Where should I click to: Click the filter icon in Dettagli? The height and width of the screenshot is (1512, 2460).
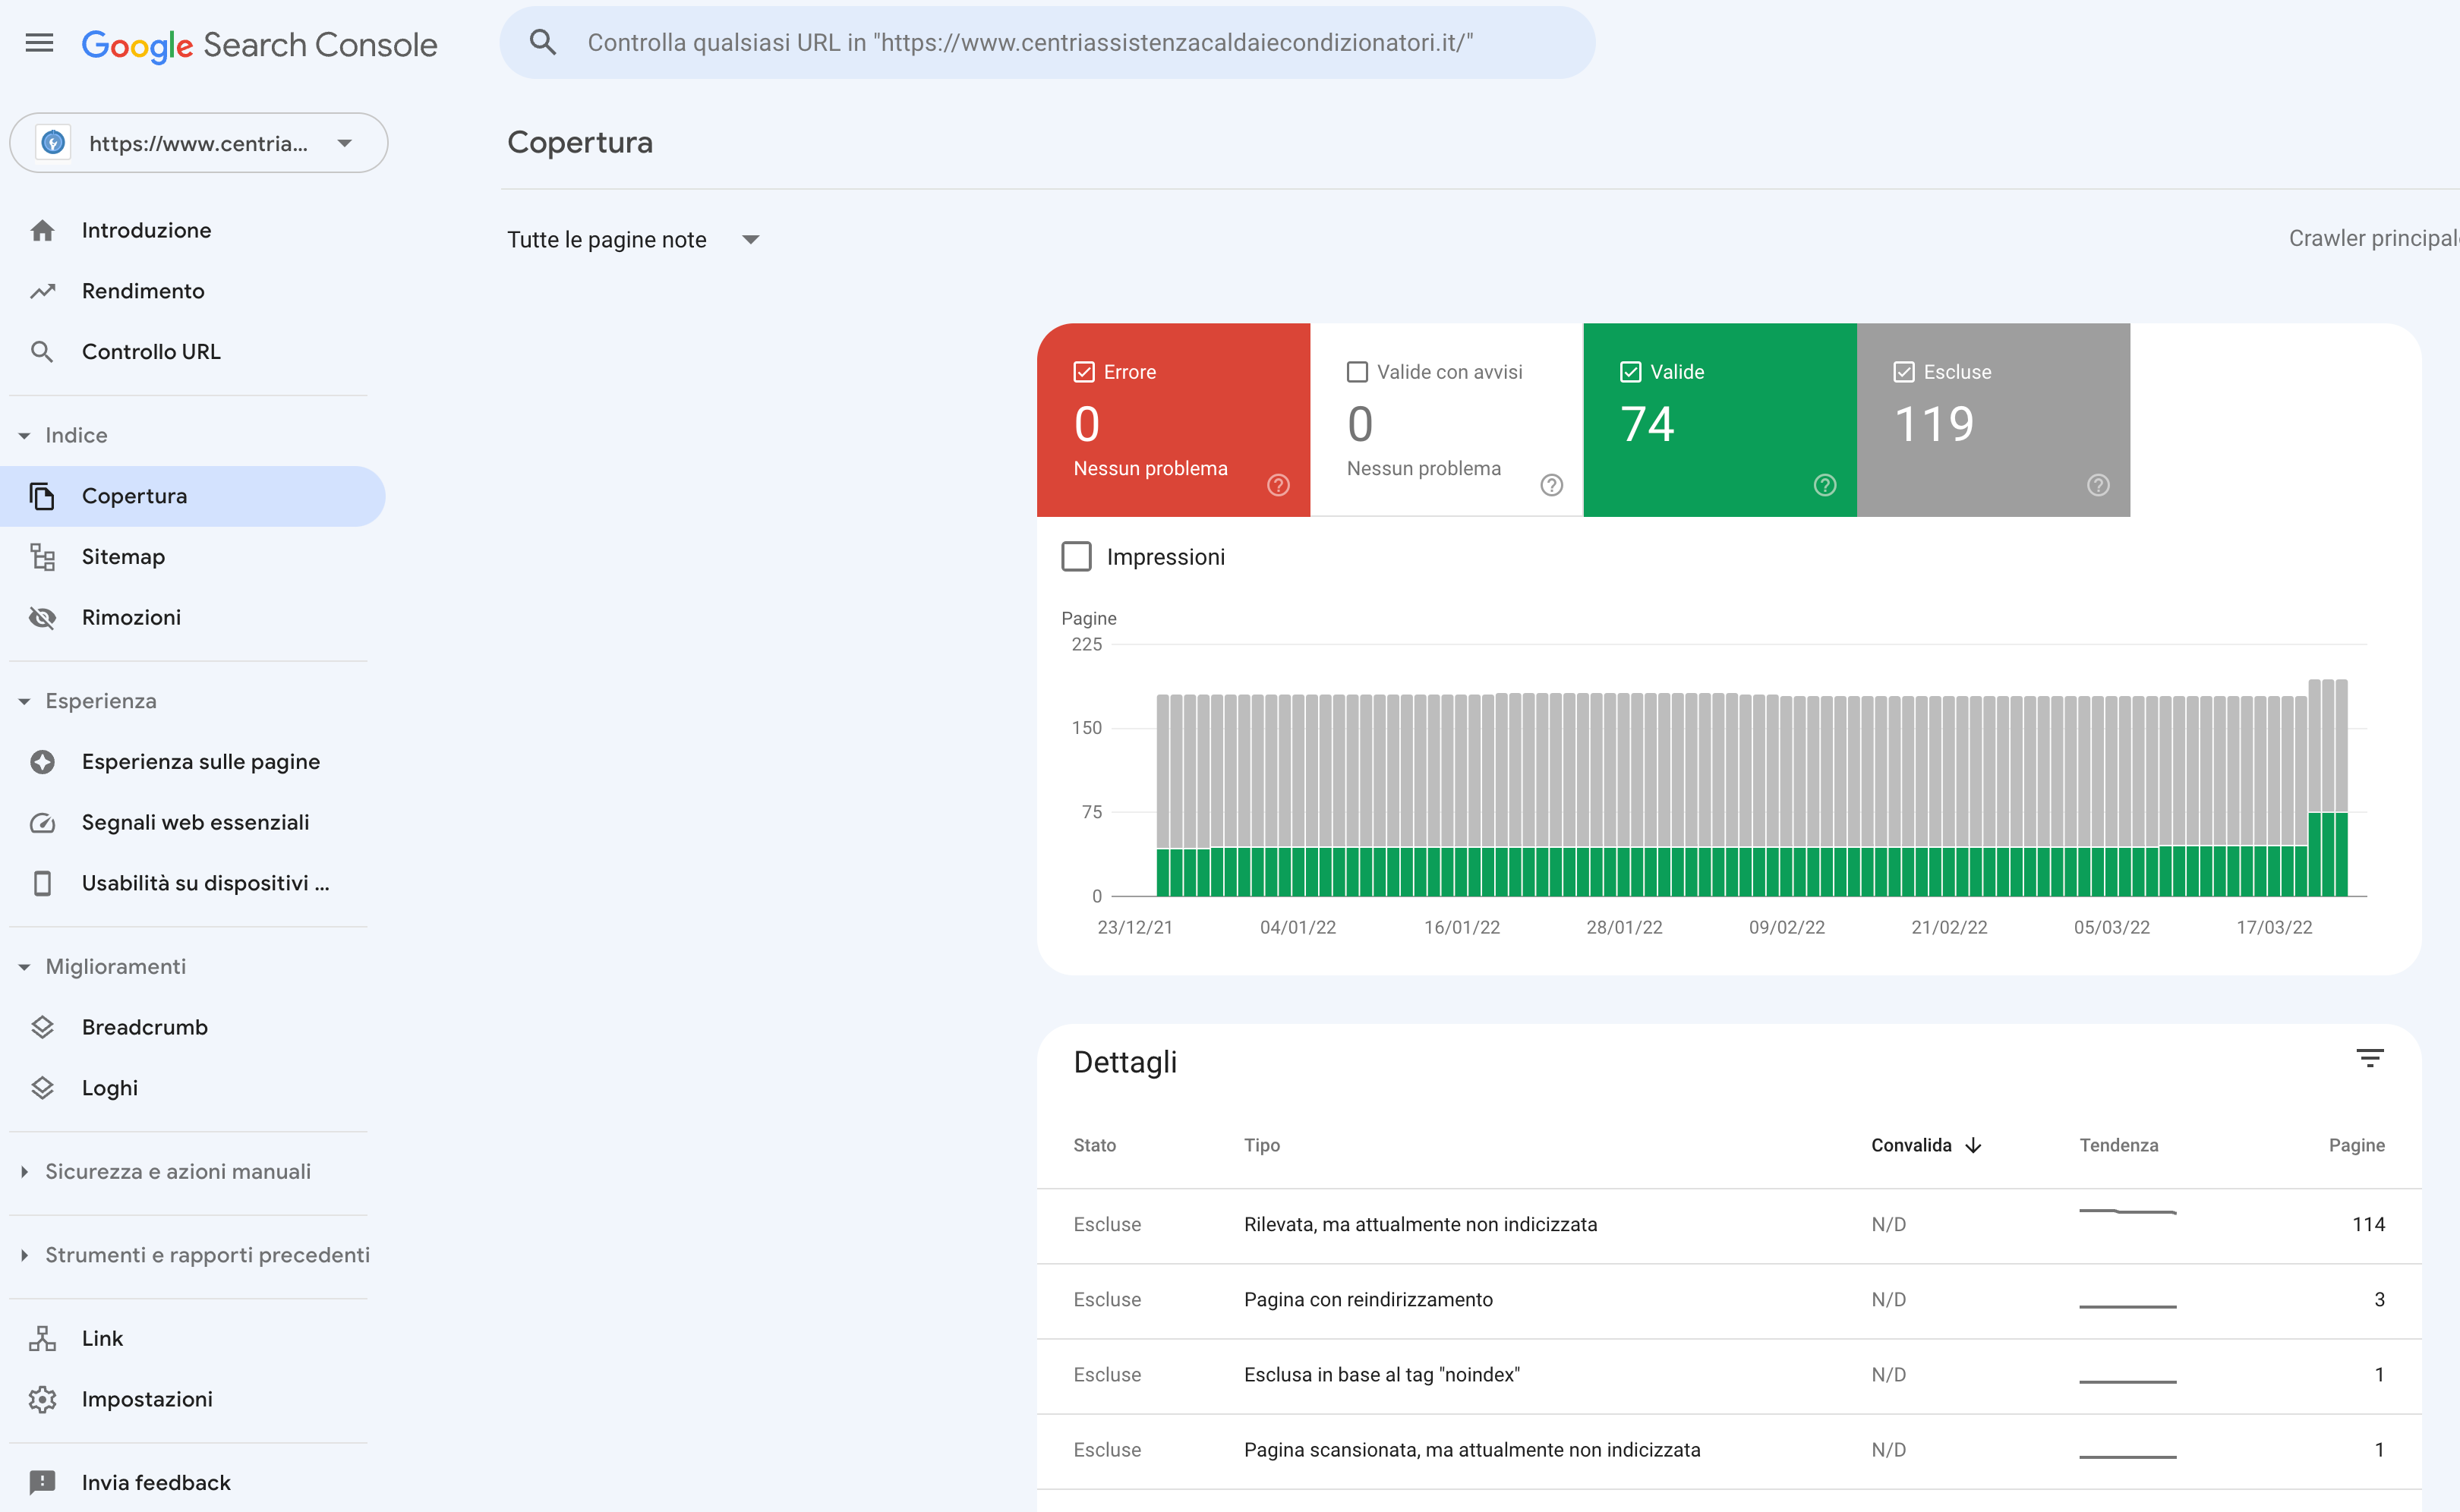[2369, 1058]
